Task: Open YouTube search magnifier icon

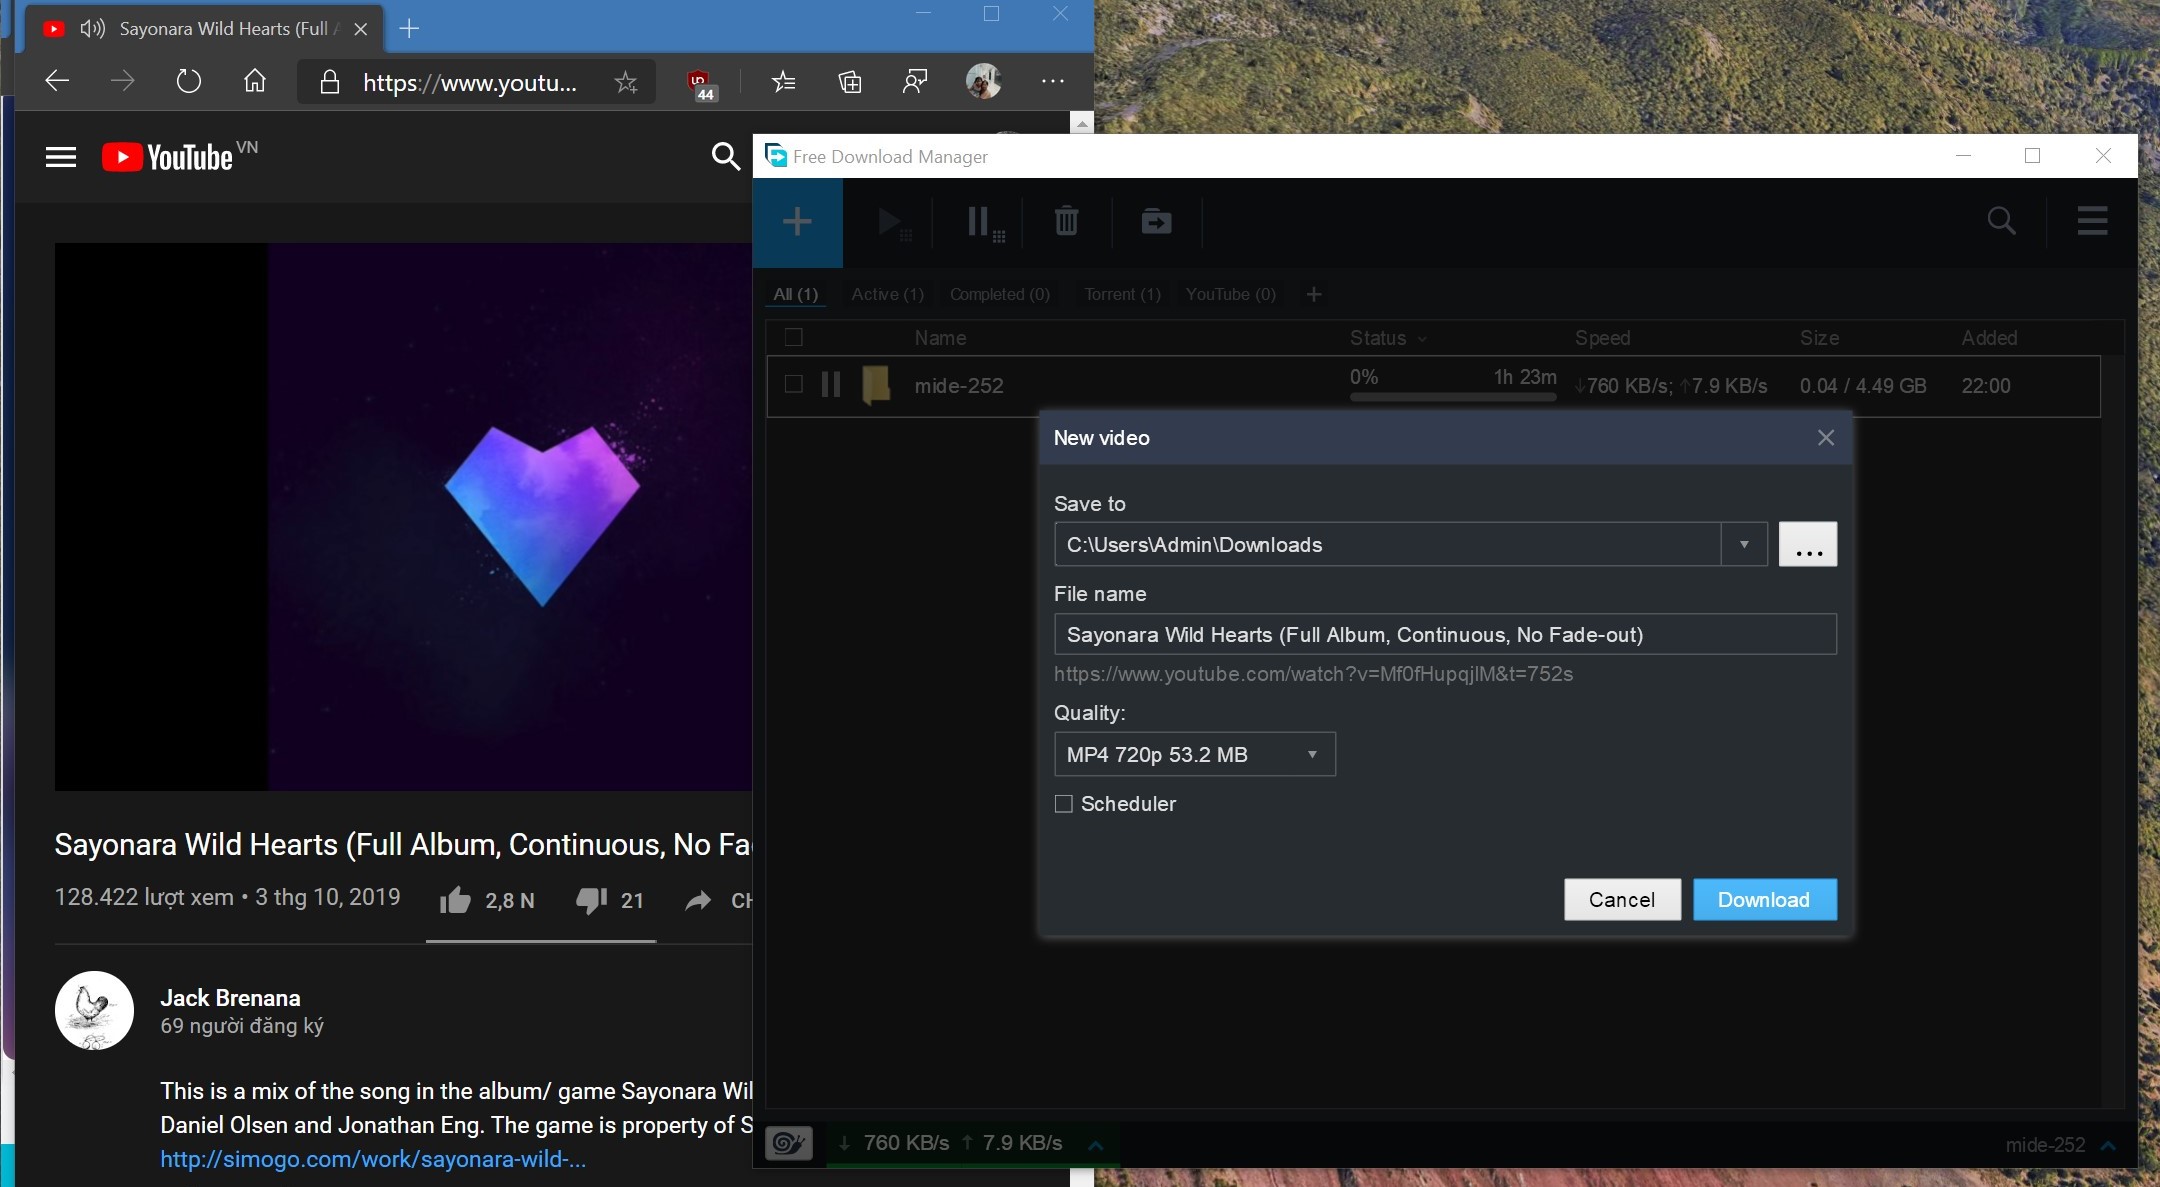Action: tap(725, 156)
